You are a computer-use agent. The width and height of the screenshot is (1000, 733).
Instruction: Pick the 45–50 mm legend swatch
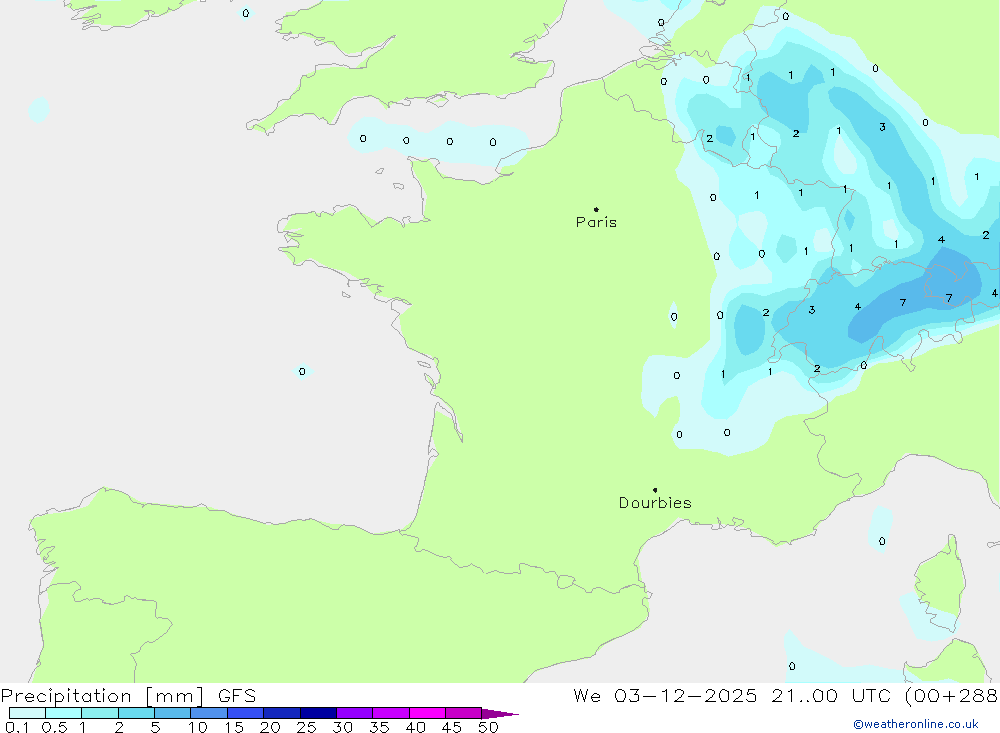click(x=464, y=713)
